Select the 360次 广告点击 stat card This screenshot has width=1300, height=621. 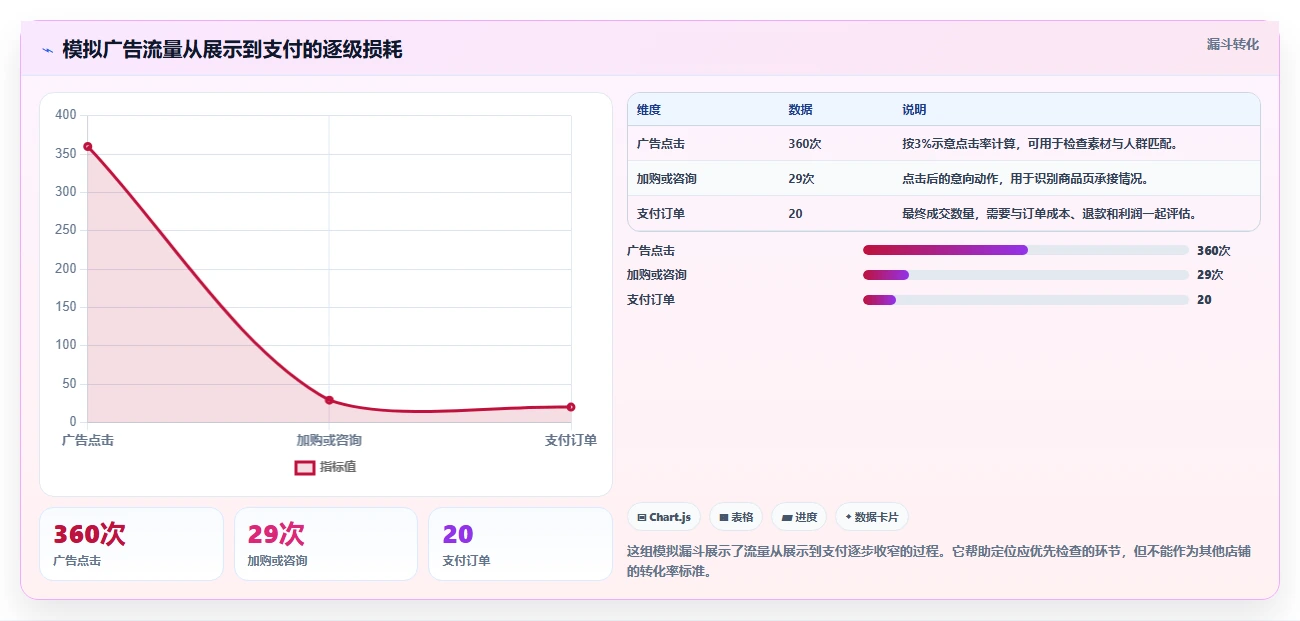click(x=131, y=544)
